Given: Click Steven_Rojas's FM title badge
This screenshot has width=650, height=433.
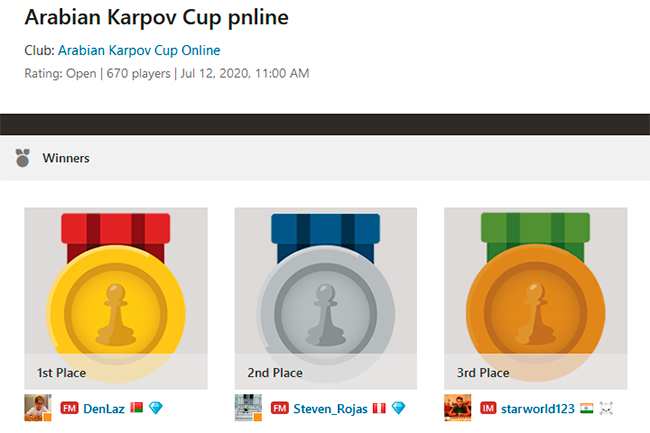Looking at the screenshot, I should [x=279, y=408].
